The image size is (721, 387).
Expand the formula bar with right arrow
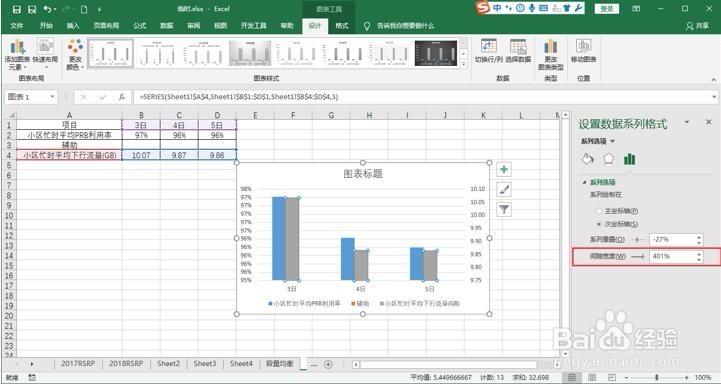[714, 97]
